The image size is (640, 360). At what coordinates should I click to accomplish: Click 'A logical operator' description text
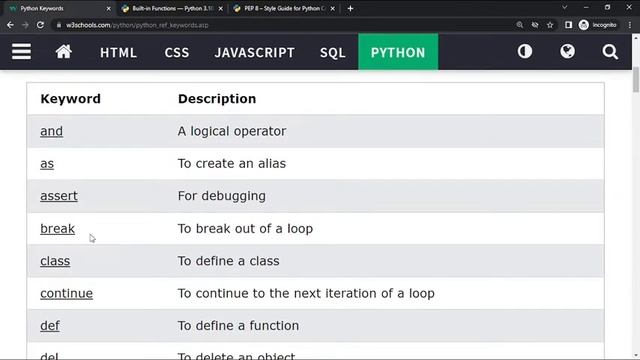tap(232, 131)
